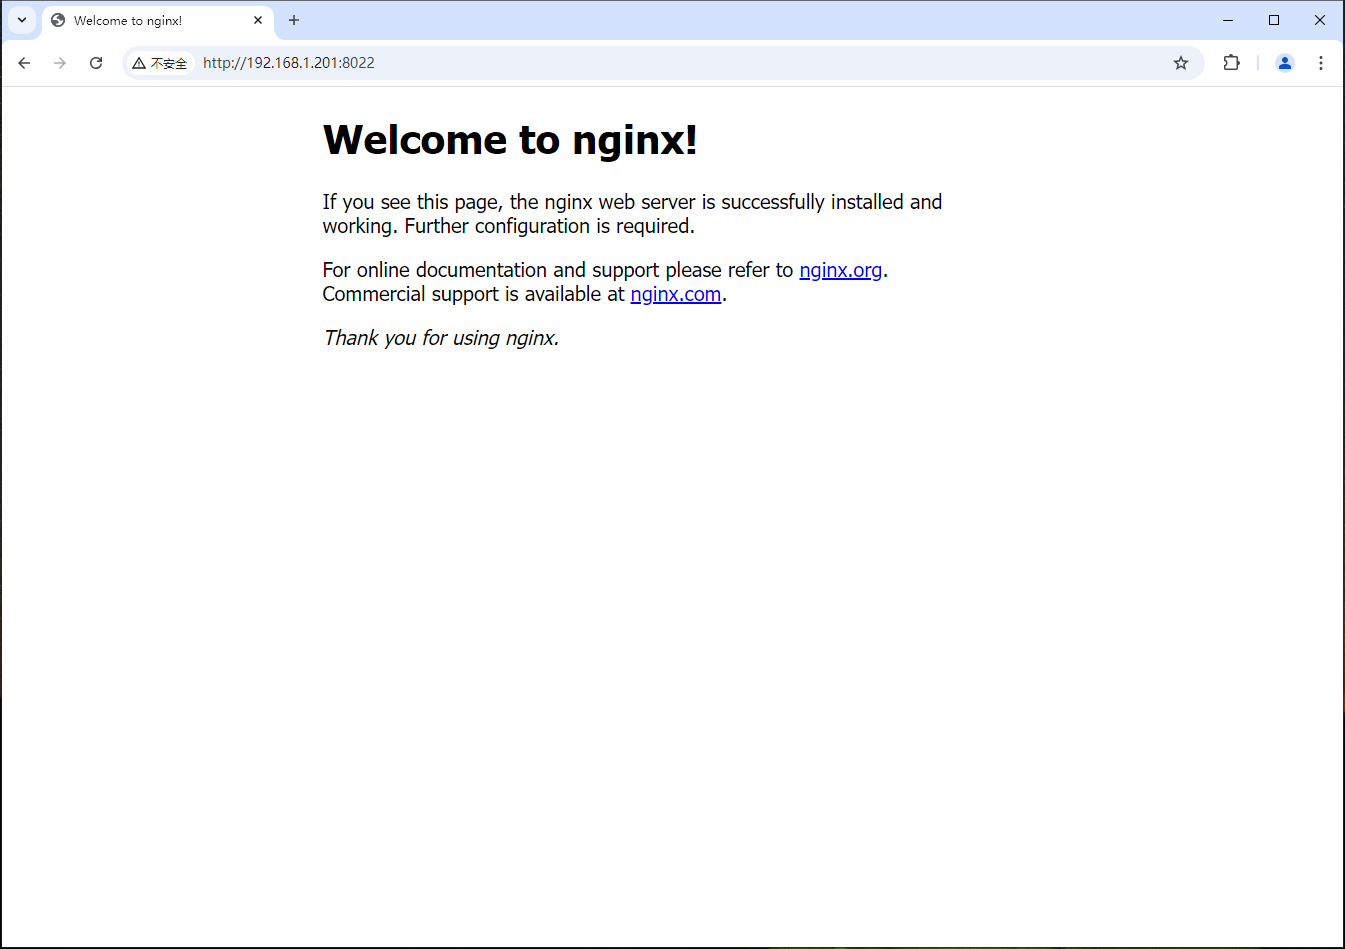Open the Extensions puzzle-piece menu
Image resolution: width=1345 pixels, height=949 pixels.
(1231, 63)
